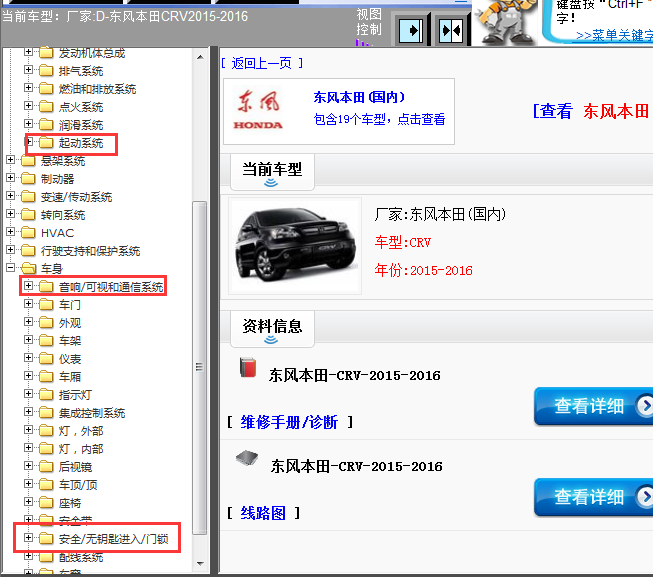Select the 资料信息 tab
This screenshot has width=653, height=577.
(272, 328)
